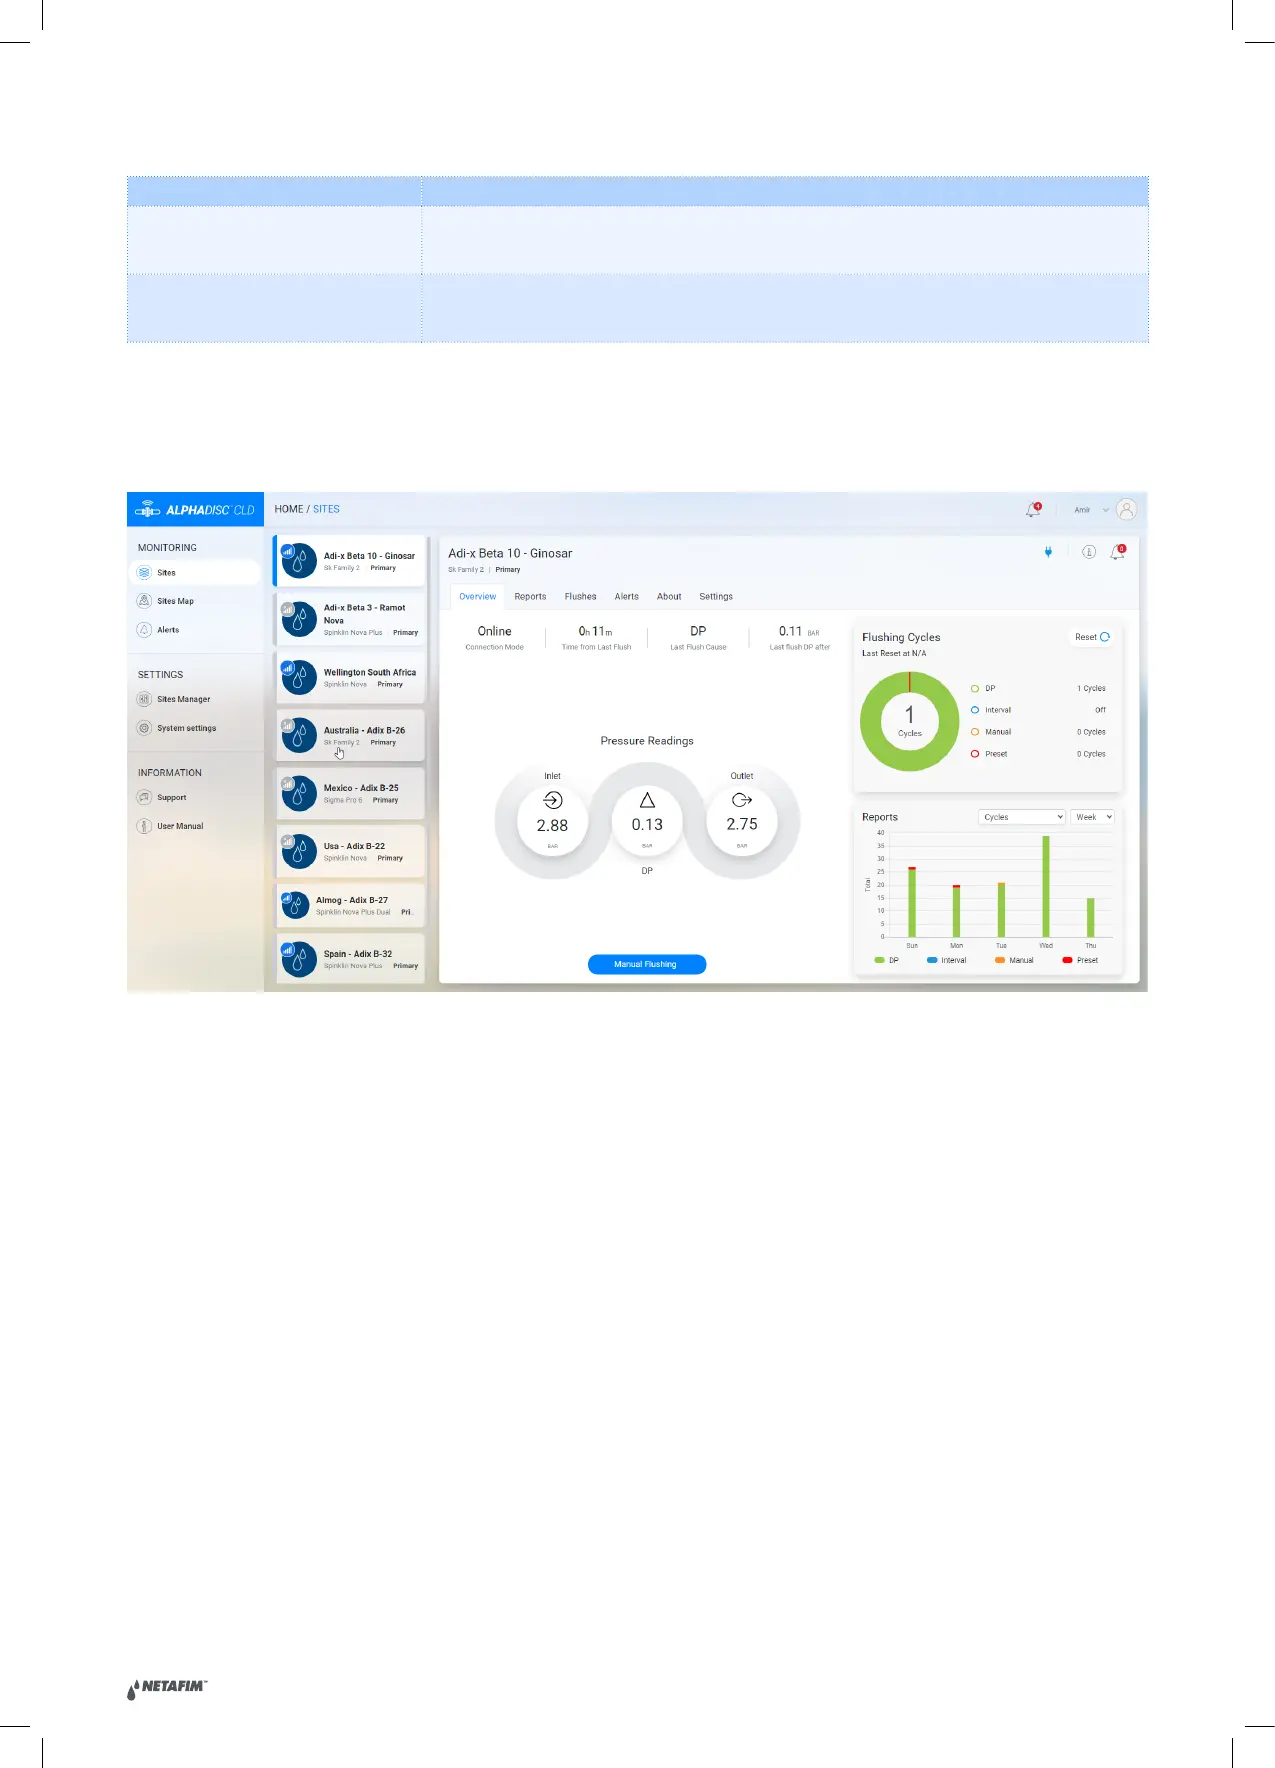Switch to the Reports tab
The width and height of the screenshot is (1275, 1768).
click(530, 596)
